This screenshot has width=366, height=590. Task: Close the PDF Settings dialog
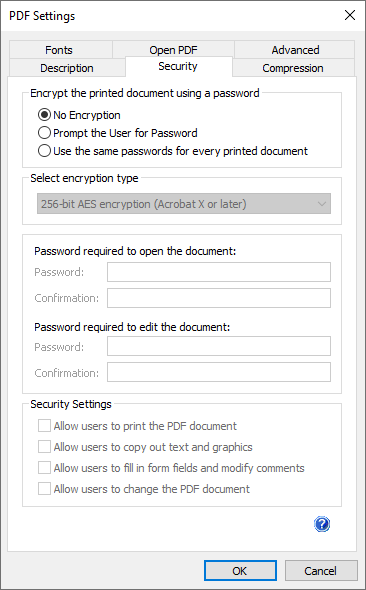350,15
